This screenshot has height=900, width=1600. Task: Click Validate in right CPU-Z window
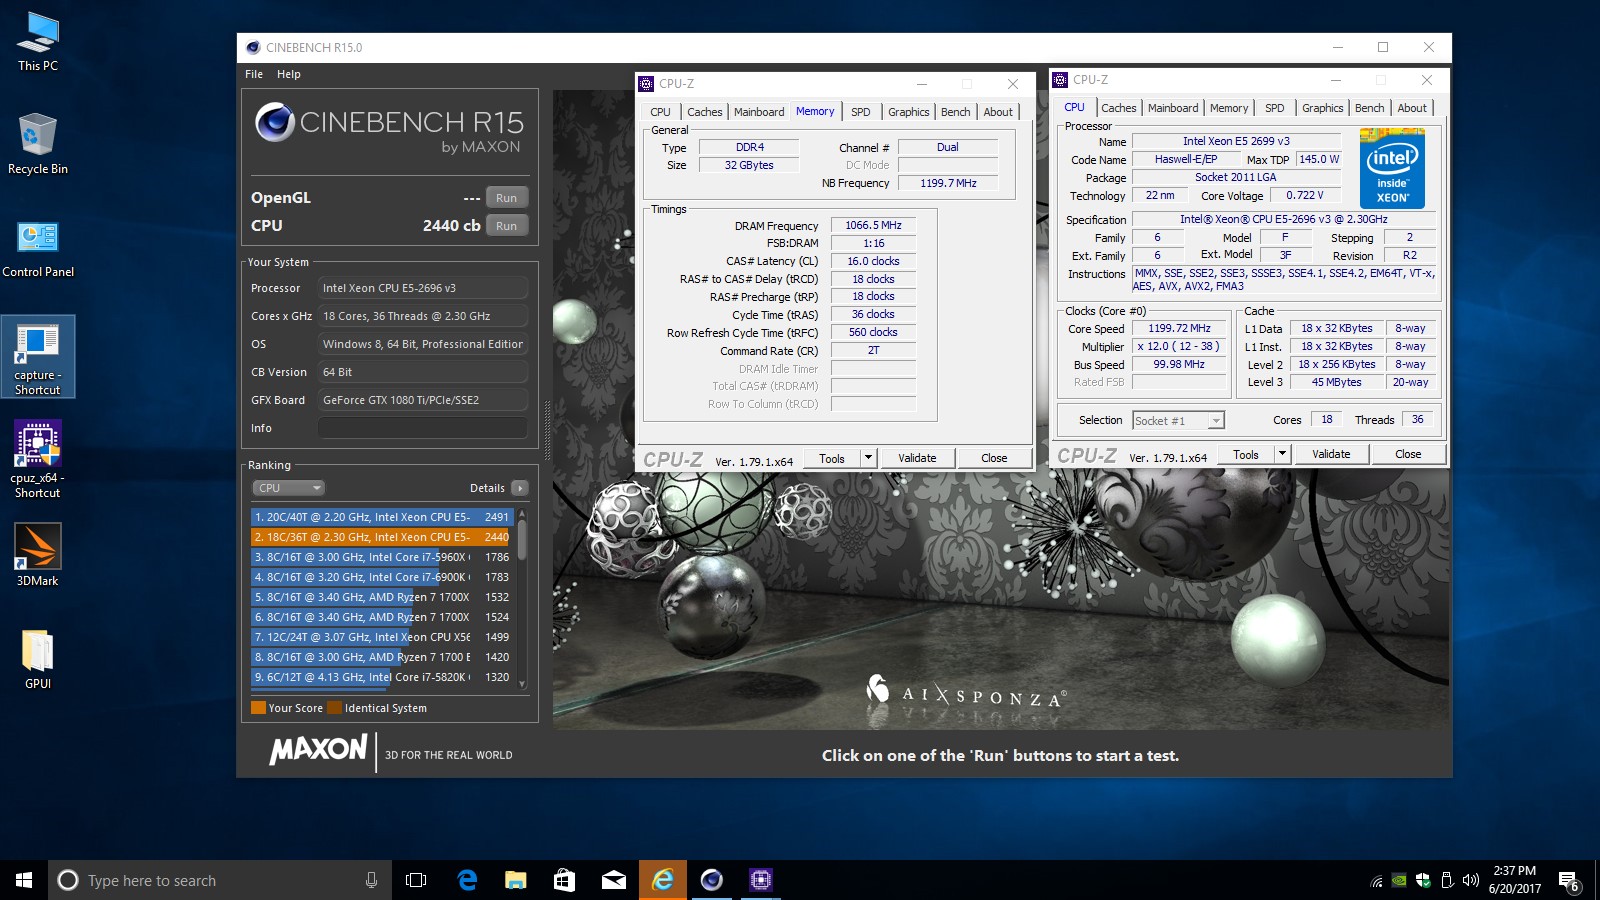click(x=1331, y=454)
